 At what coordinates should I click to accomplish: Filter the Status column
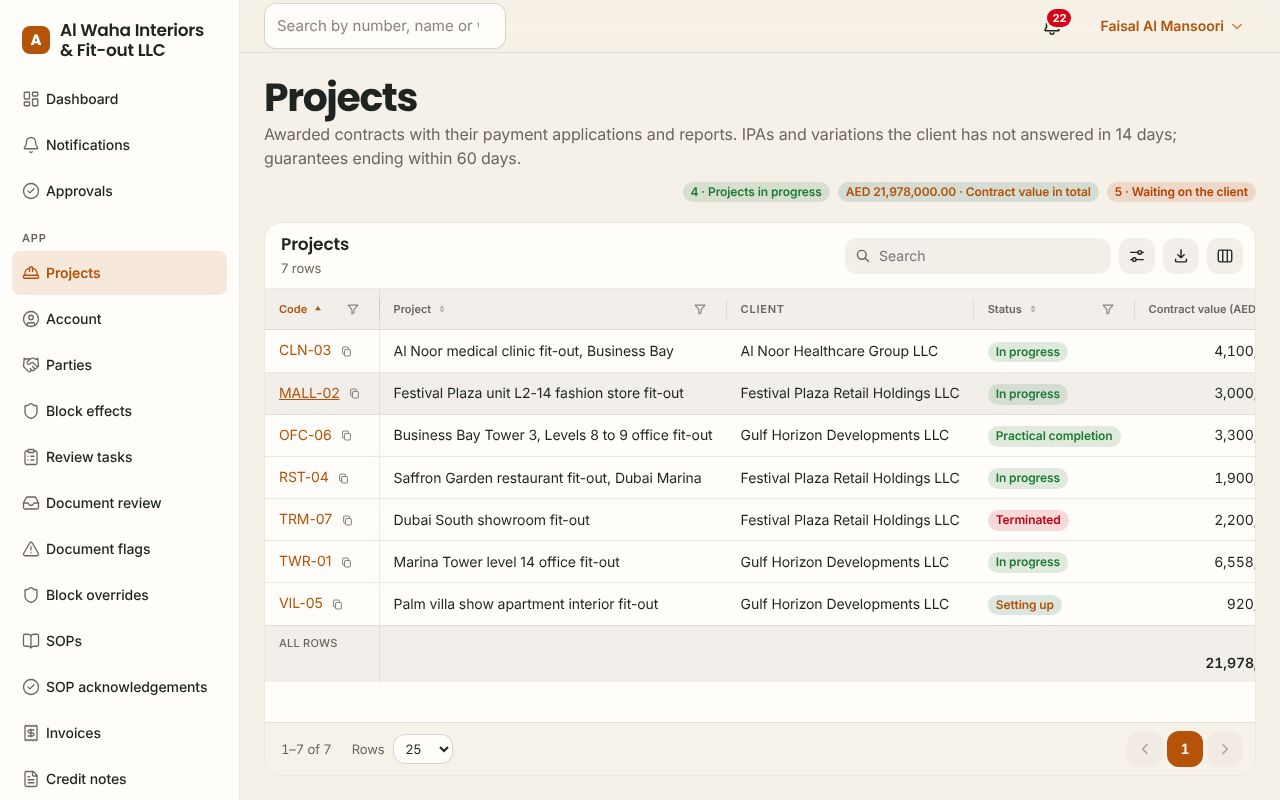(1108, 310)
